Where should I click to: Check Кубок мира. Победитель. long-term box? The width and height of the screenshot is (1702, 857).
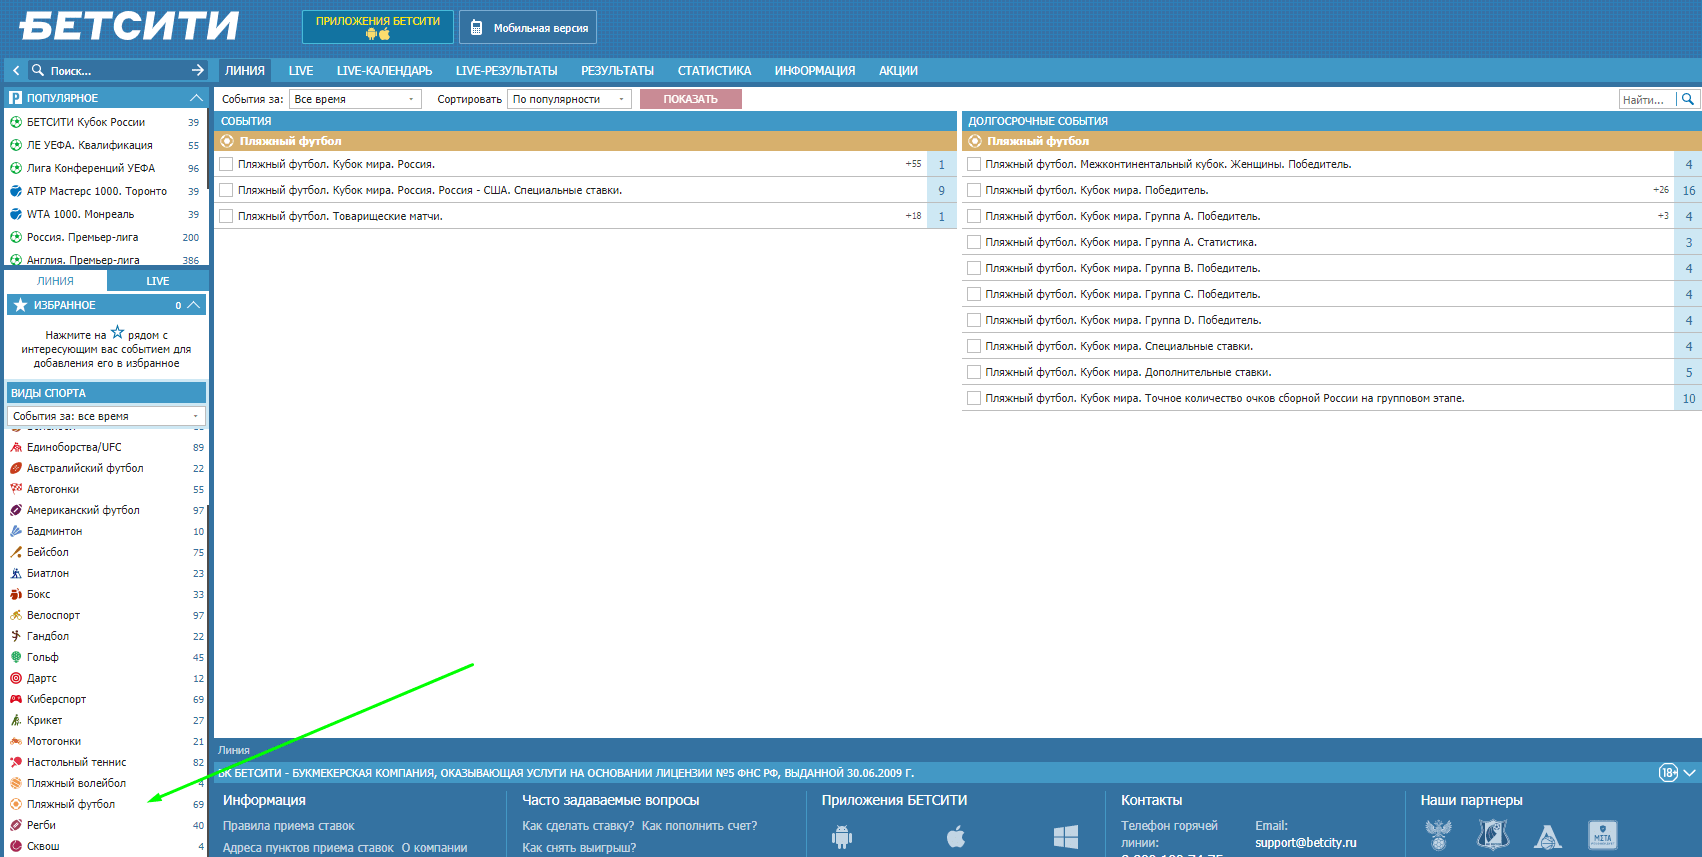[x=974, y=190]
